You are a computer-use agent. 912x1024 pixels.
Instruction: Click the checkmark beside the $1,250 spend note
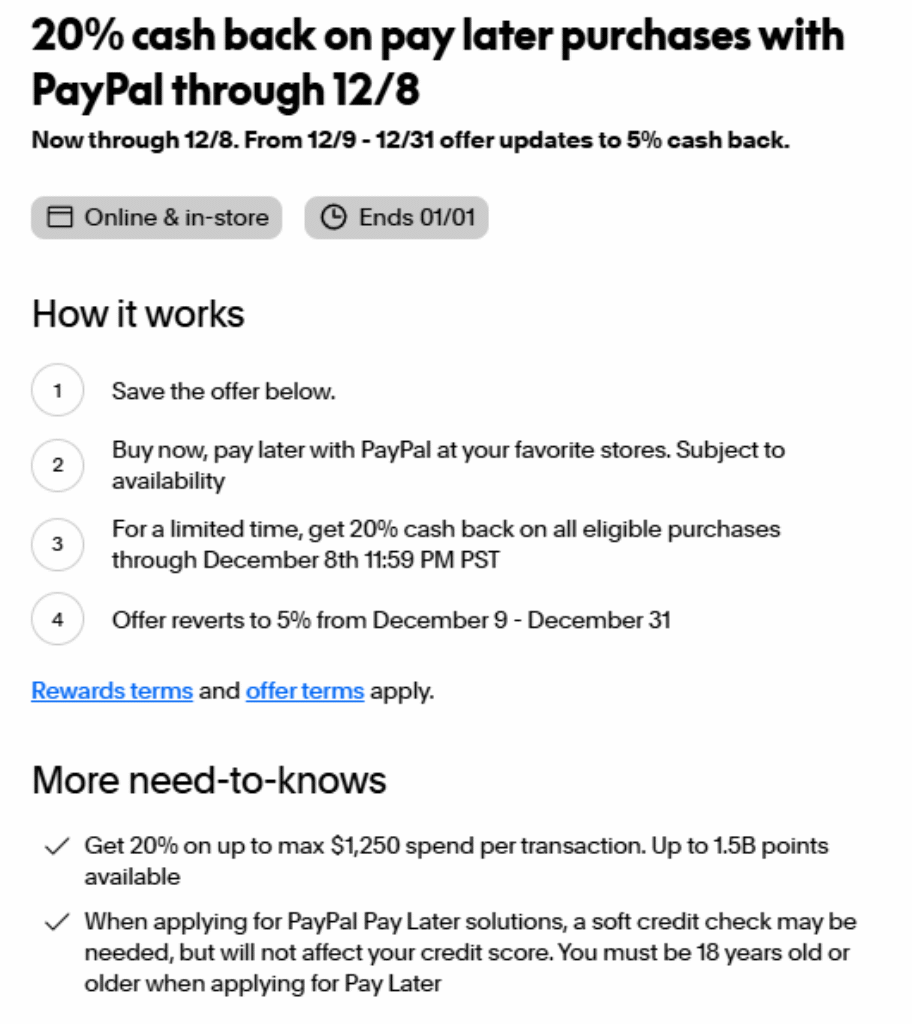click(x=57, y=847)
